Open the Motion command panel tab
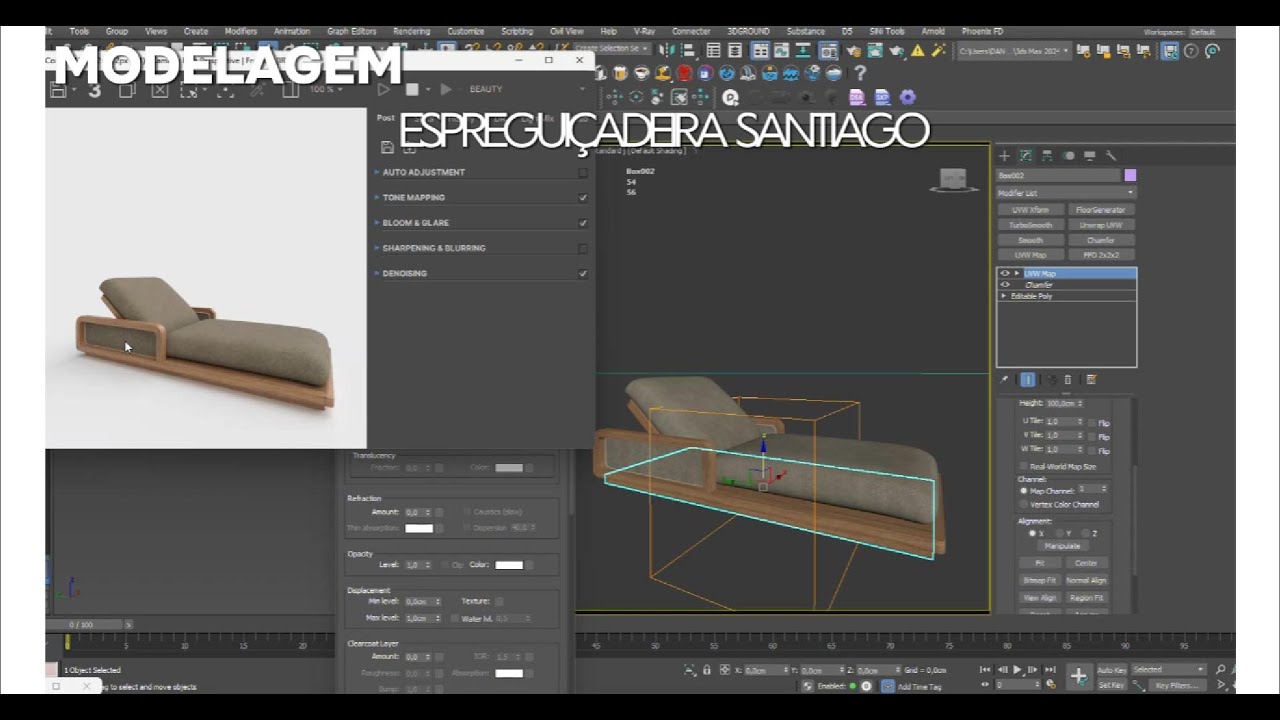1280x720 pixels. coord(1069,156)
